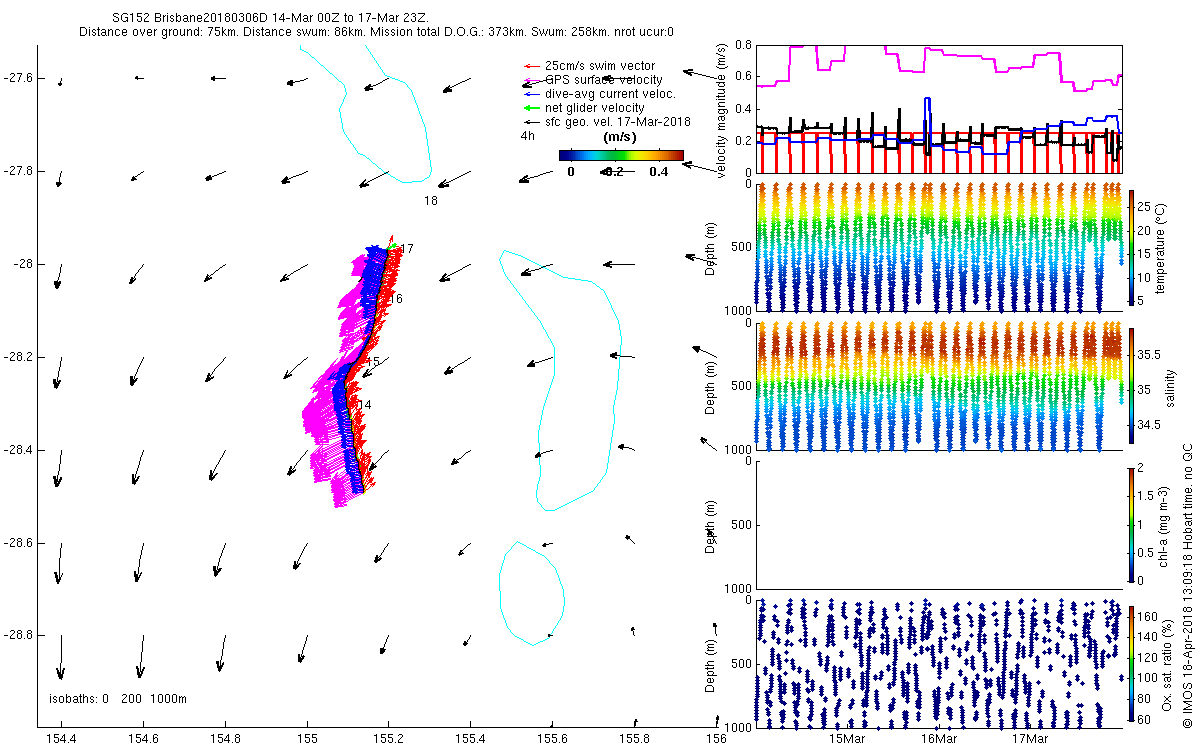
Task: Click the oxygen saturation scatter plot
Action: click(x=940, y=662)
